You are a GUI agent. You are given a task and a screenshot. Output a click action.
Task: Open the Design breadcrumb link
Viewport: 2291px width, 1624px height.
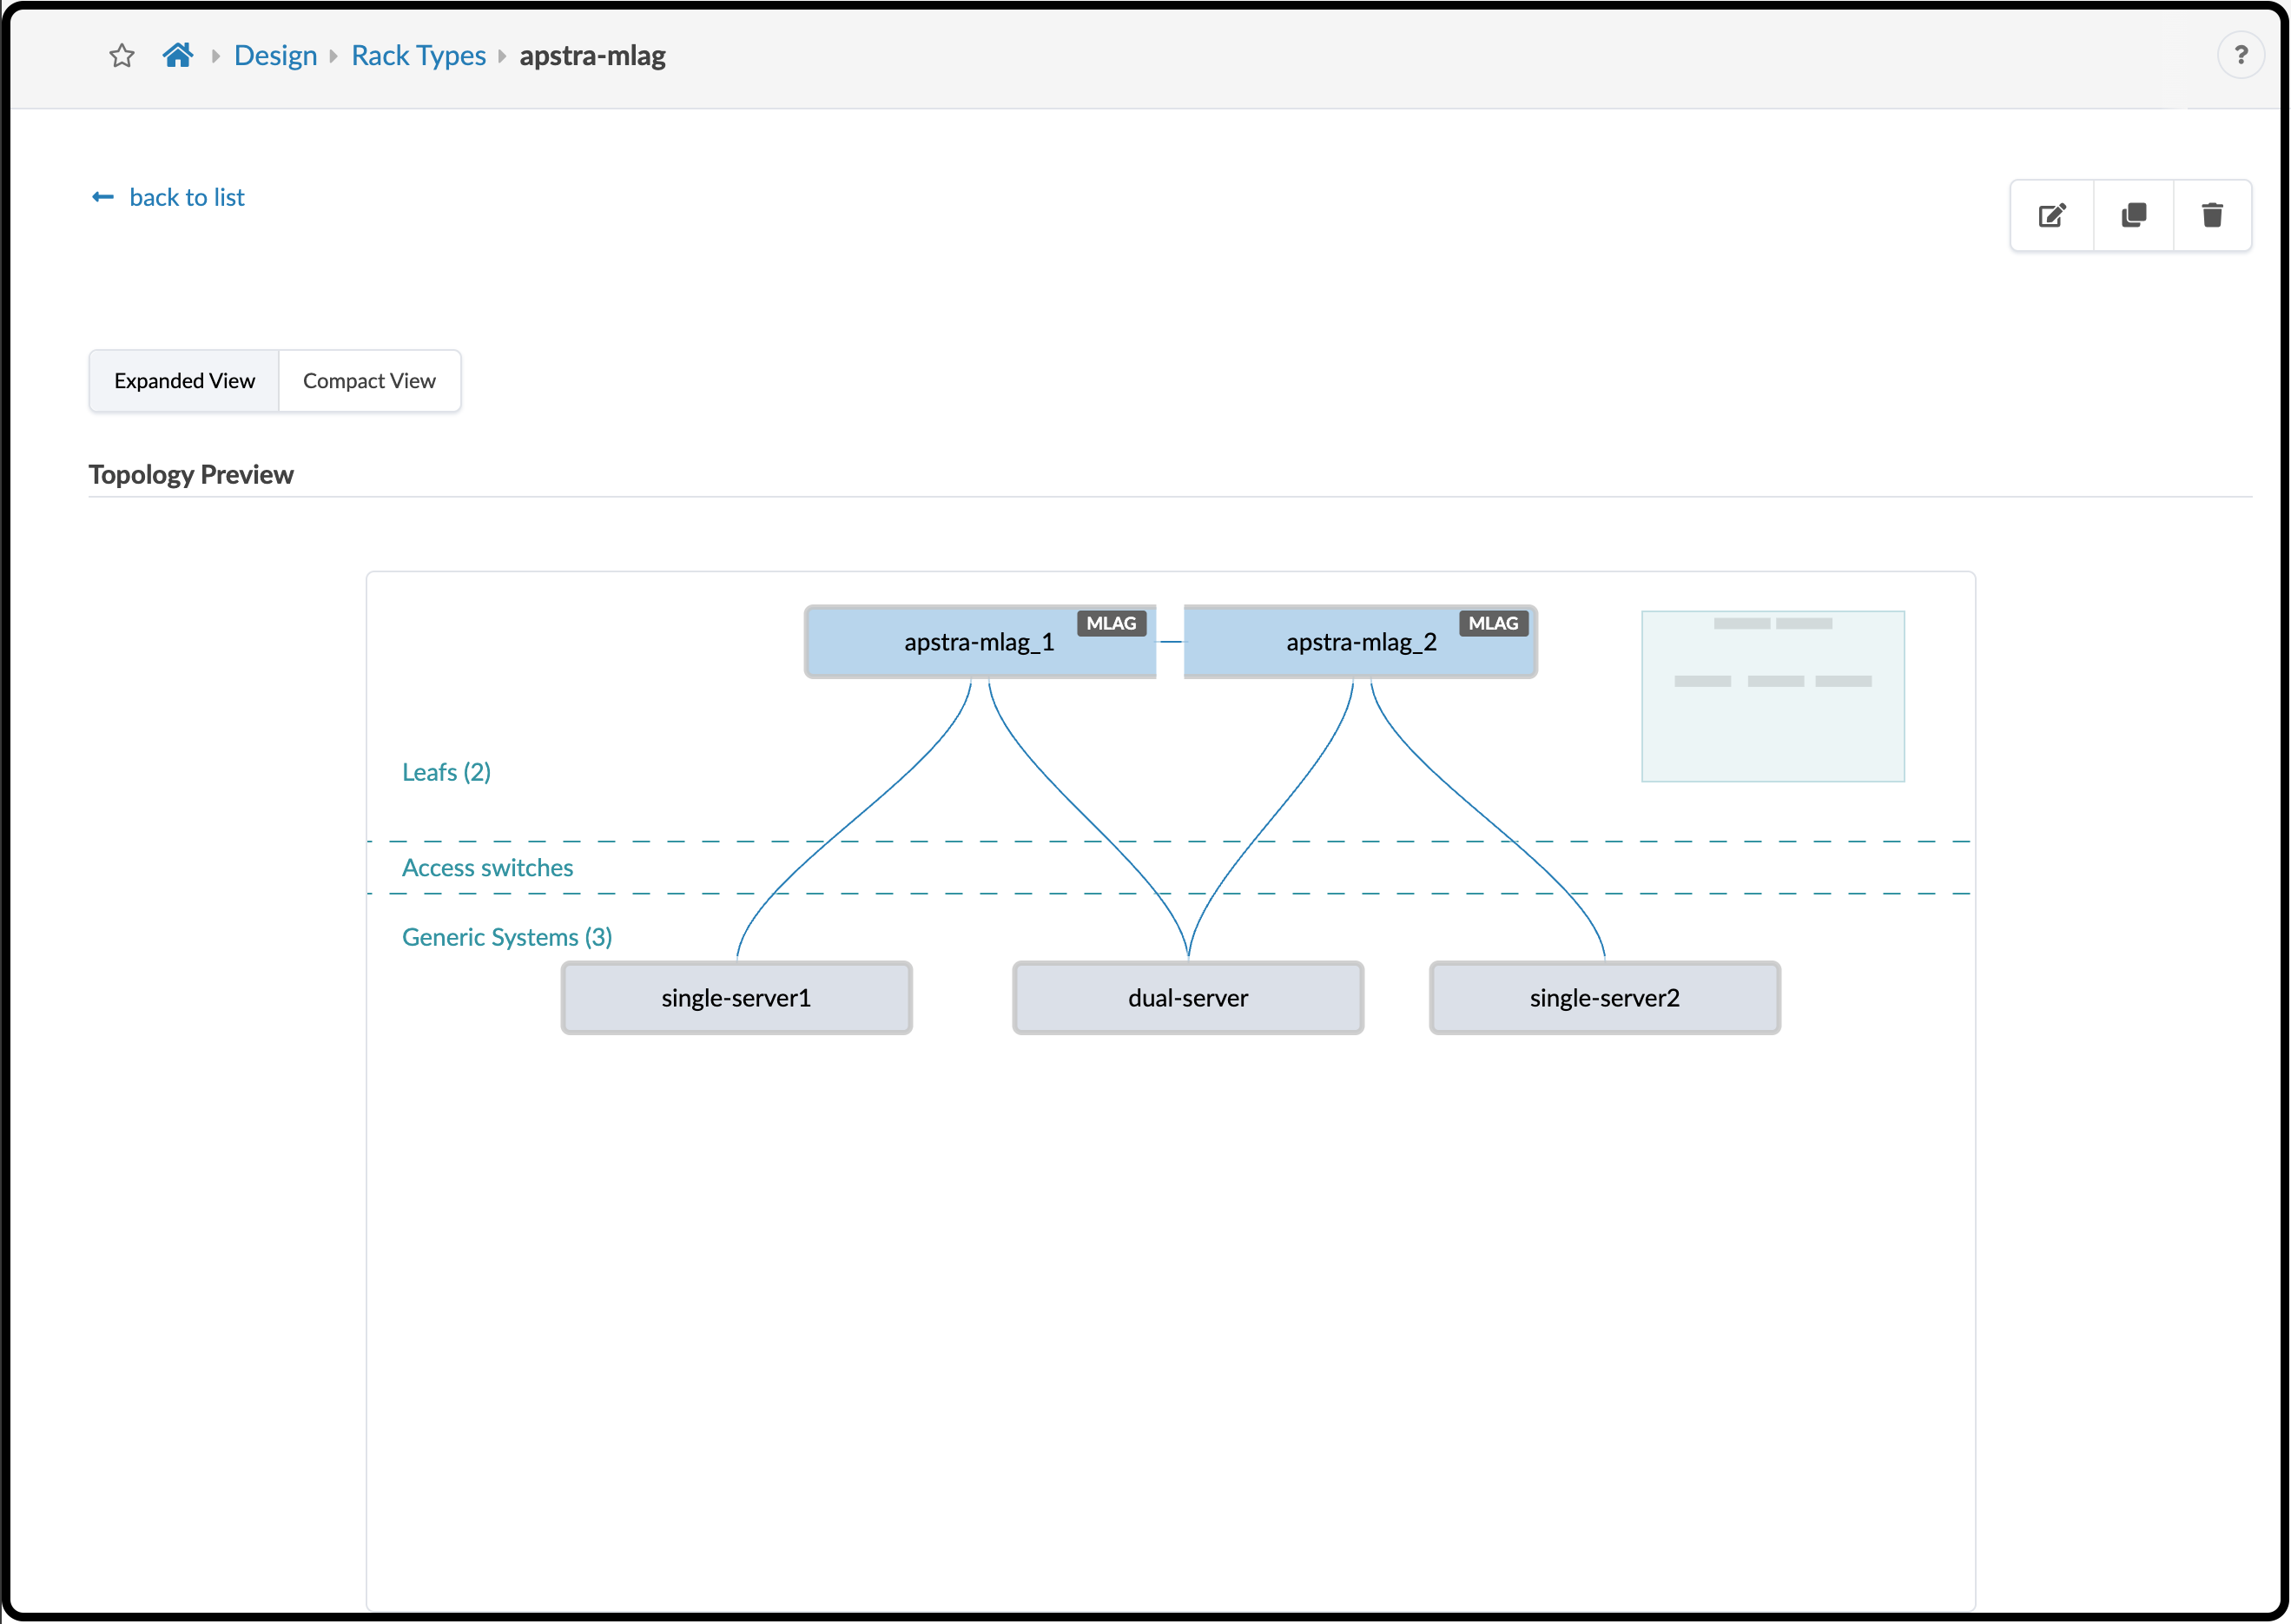click(x=275, y=55)
